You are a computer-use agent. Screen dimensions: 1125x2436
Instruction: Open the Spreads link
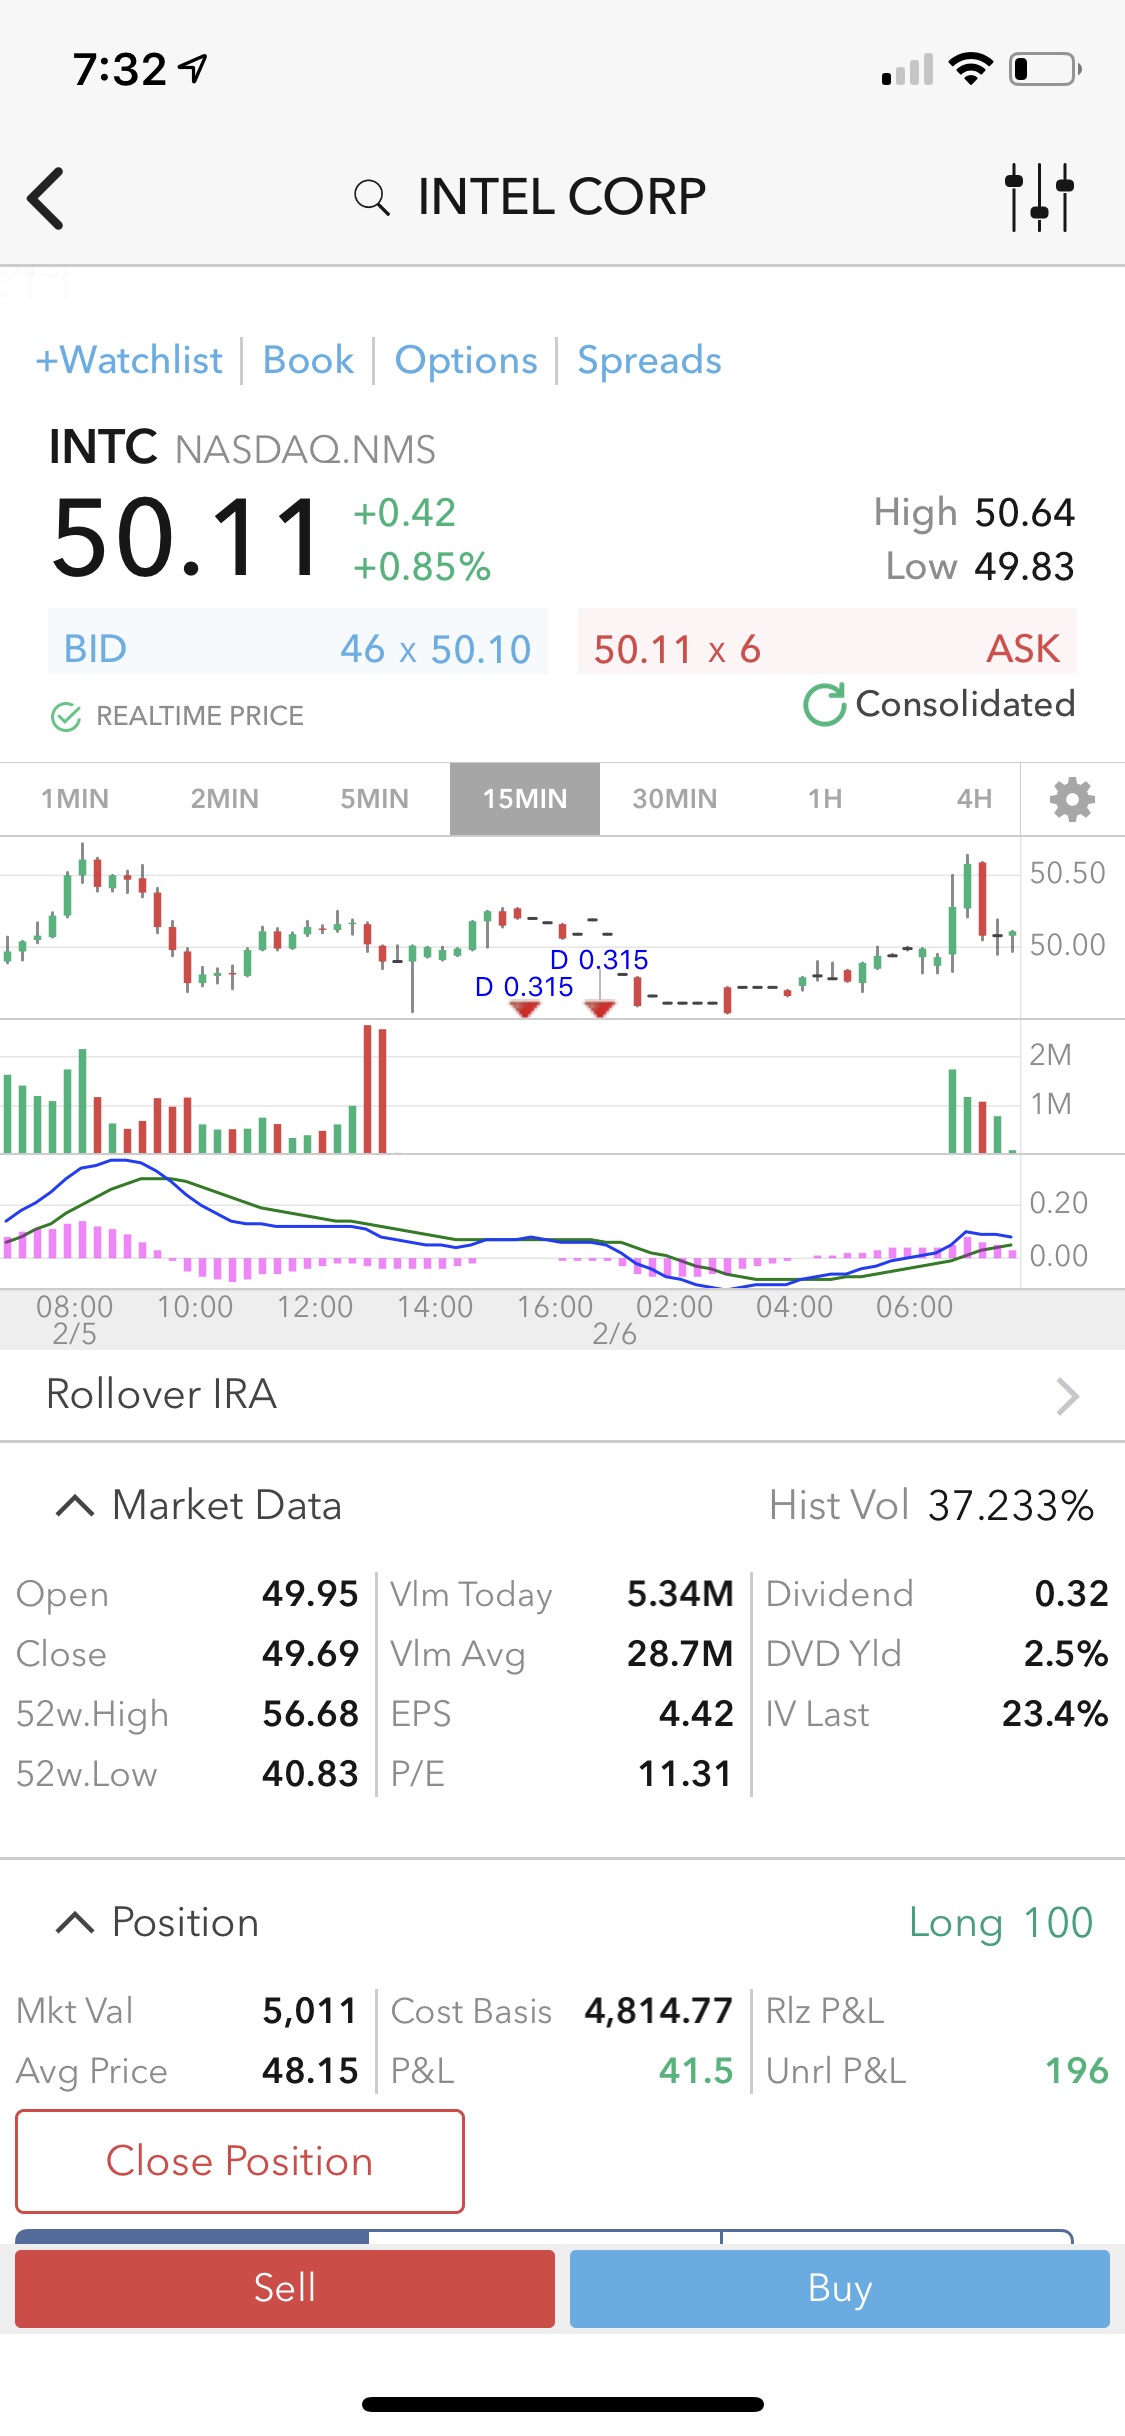649,360
